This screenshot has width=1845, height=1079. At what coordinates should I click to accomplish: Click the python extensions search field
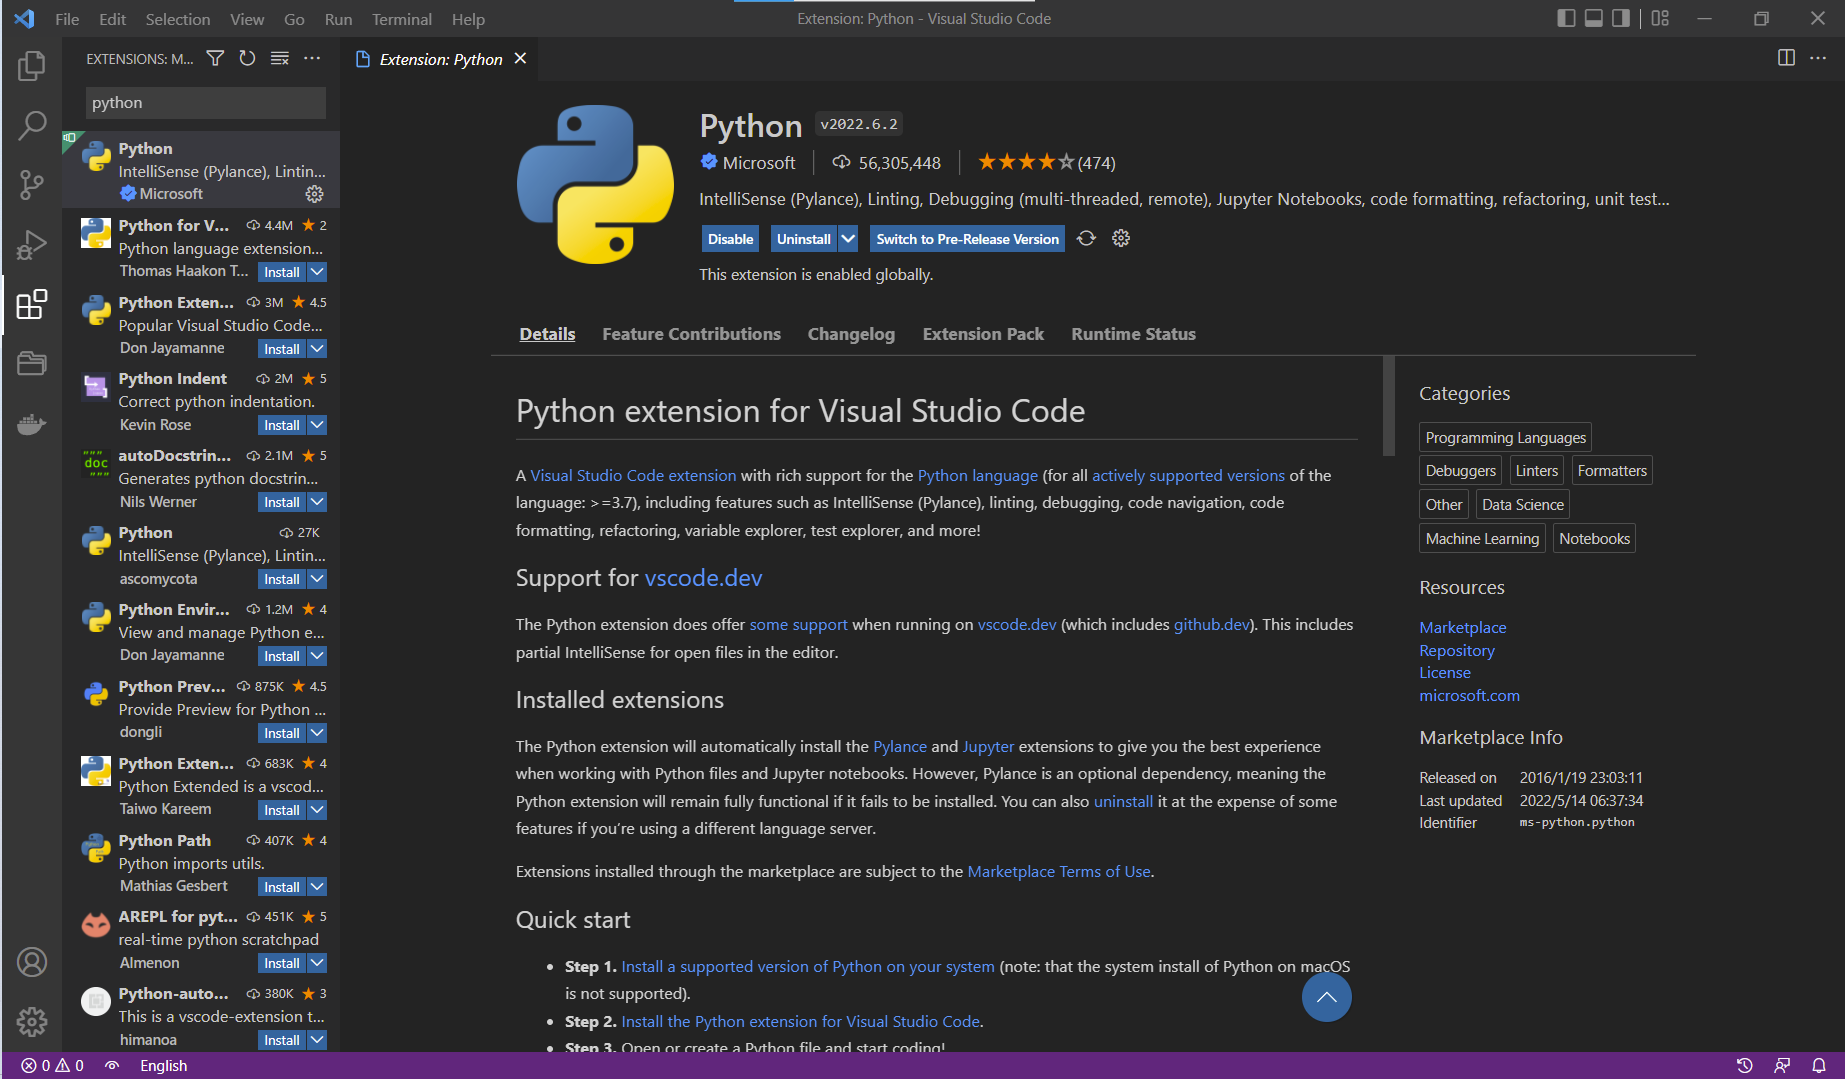[204, 102]
